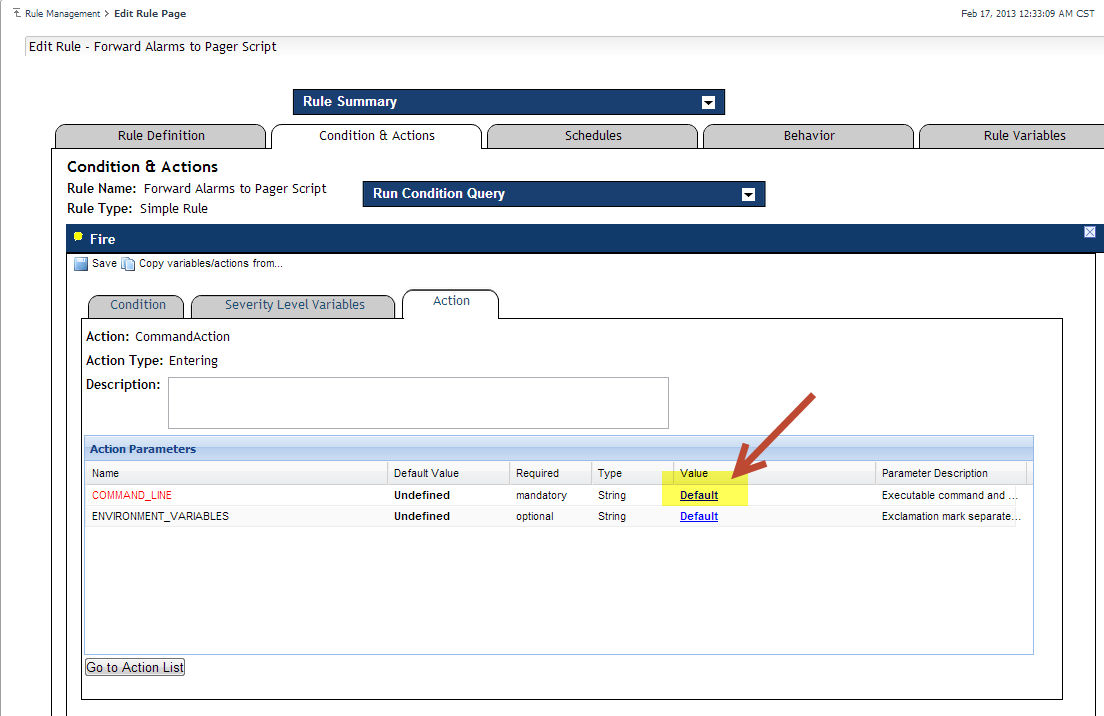Click the Rule Management breadcrumb icon
This screenshot has height=716, width=1104.
click(x=16, y=13)
